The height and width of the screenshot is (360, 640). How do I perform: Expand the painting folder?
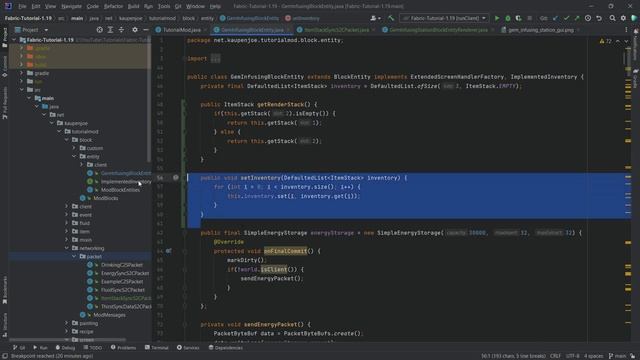[67, 323]
